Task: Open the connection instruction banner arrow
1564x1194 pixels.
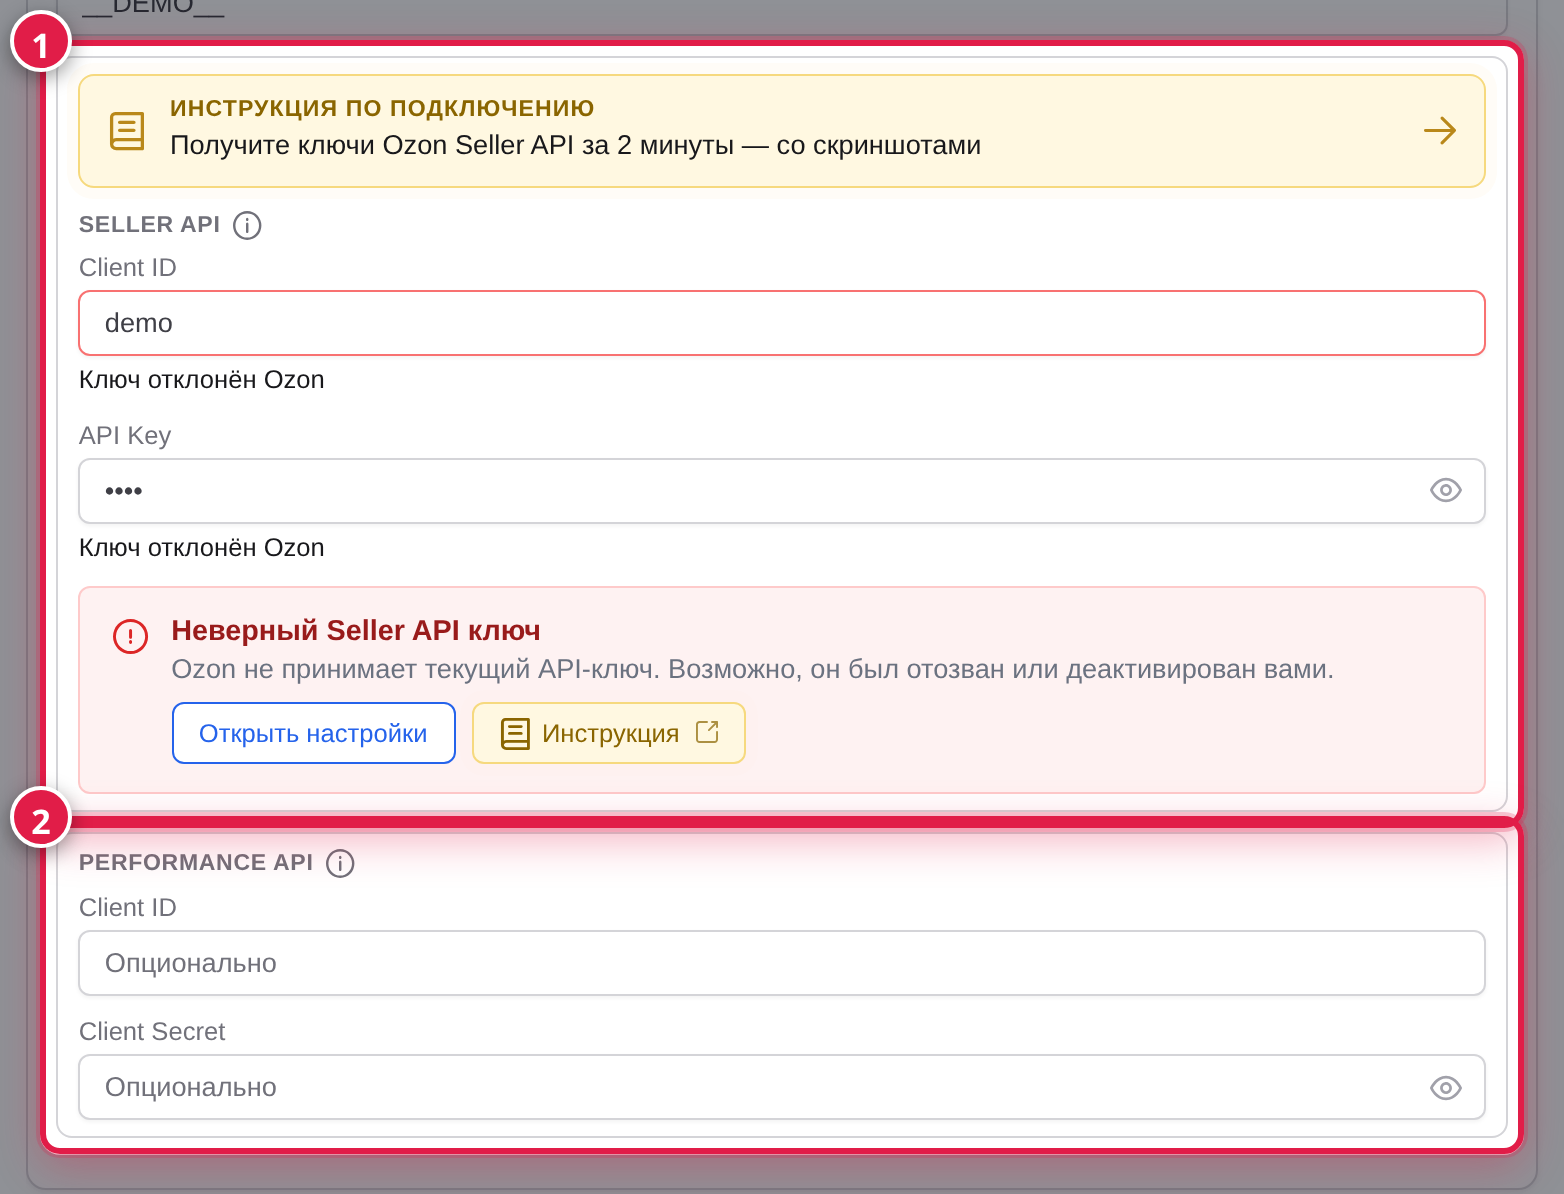Action: [x=1439, y=131]
